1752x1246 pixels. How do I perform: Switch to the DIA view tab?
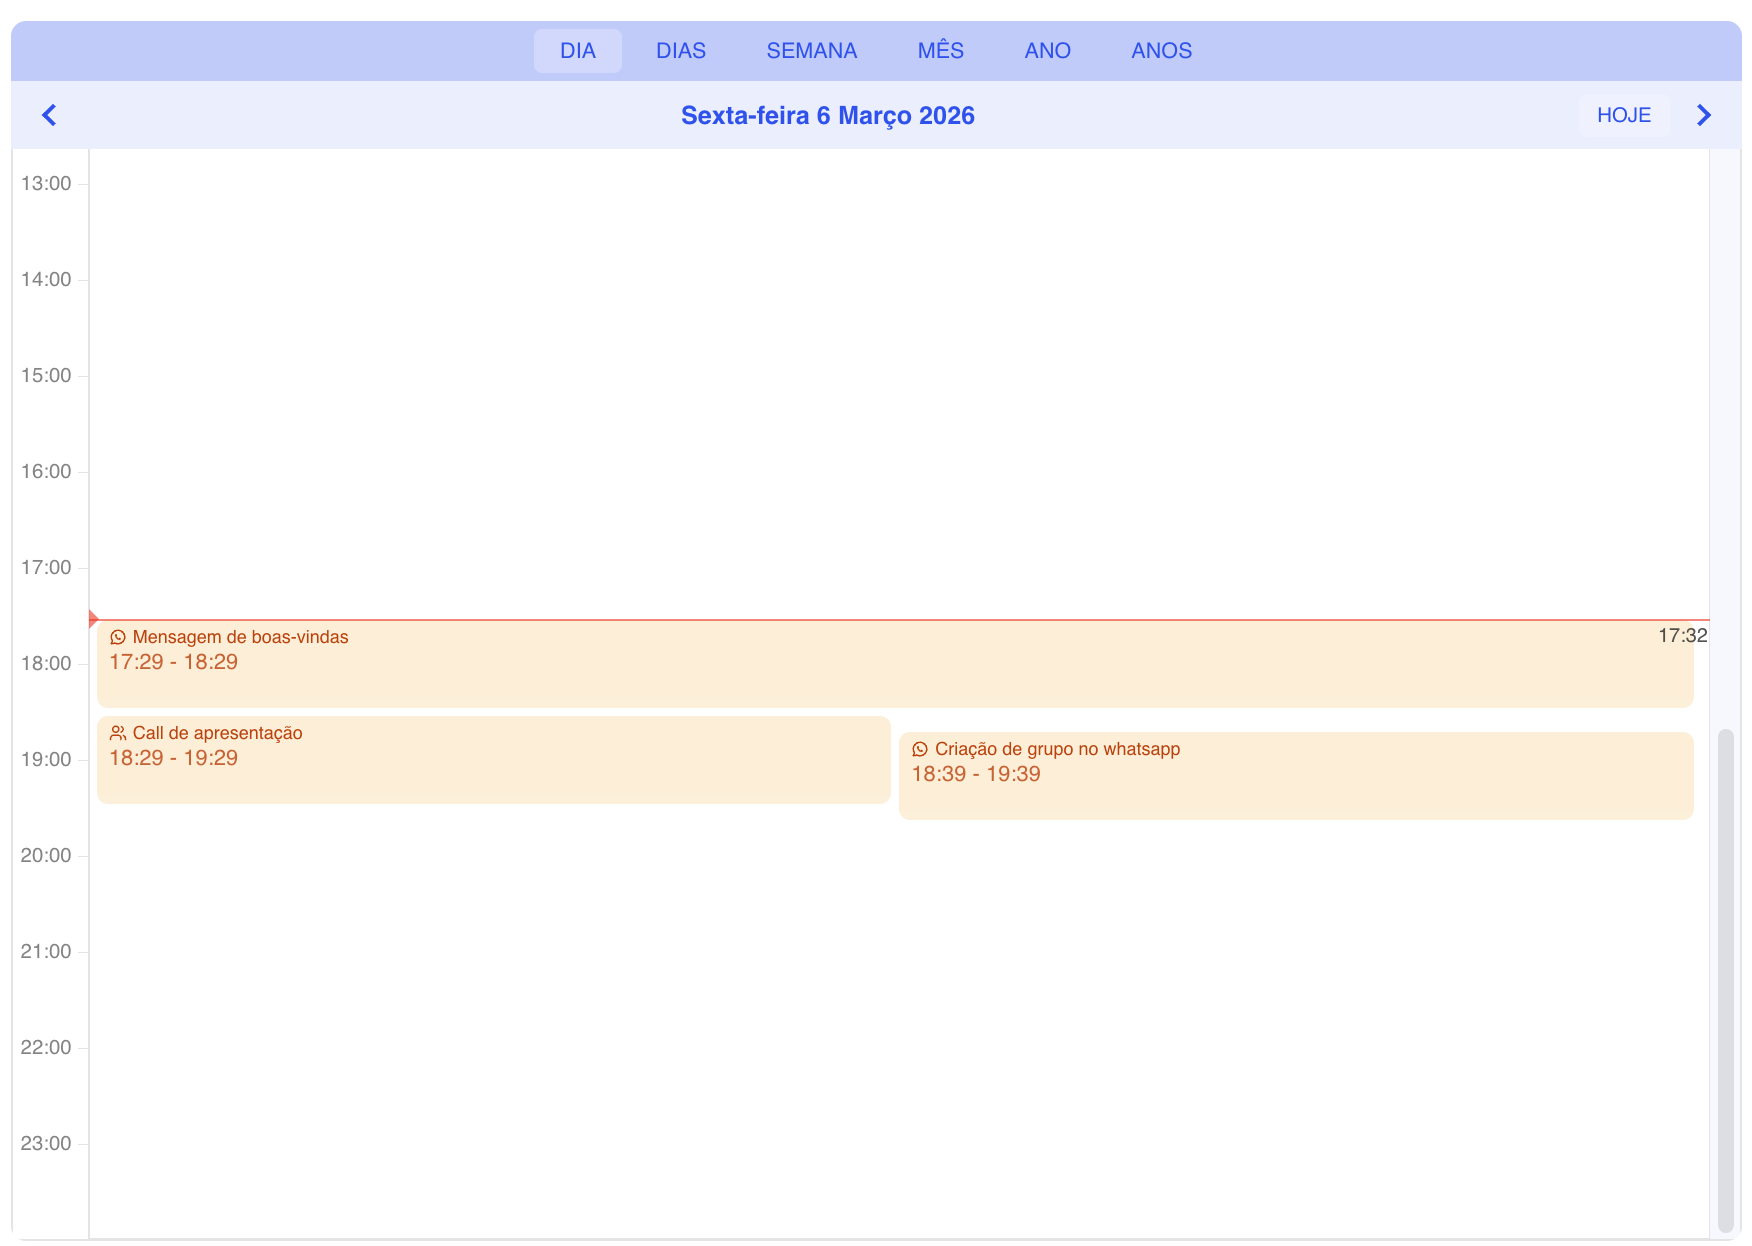tap(577, 51)
